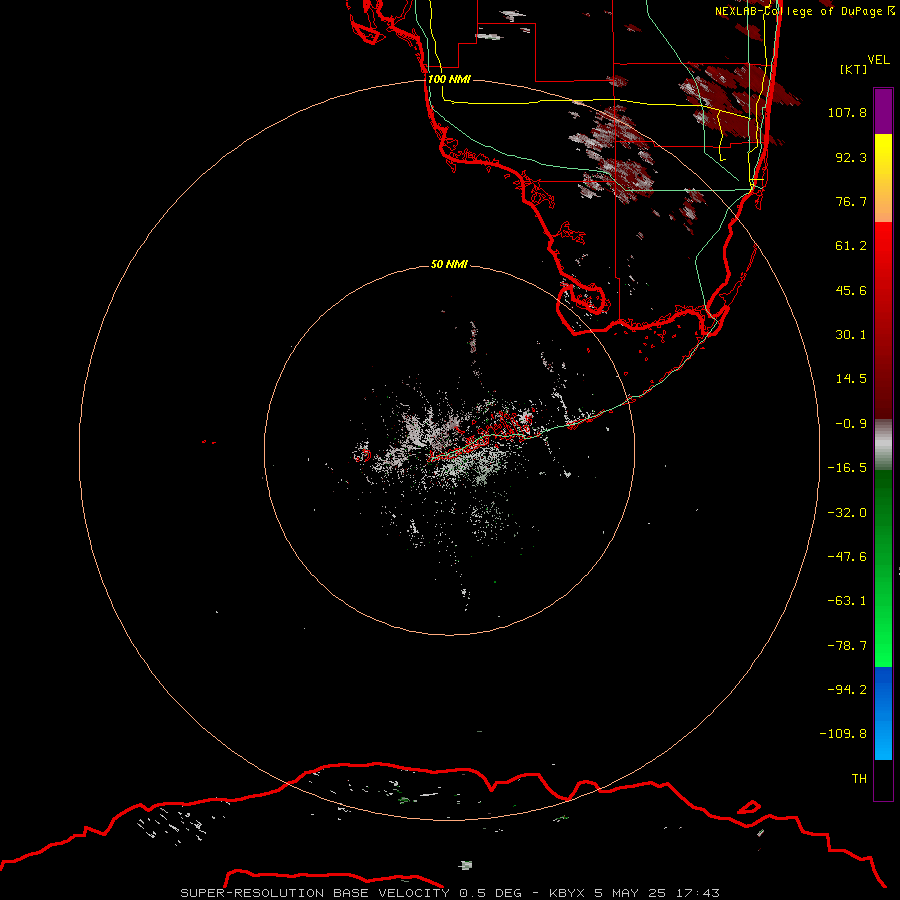Select the 61.2 value on velocity scale
The width and height of the screenshot is (900, 900).
tap(851, 246)
